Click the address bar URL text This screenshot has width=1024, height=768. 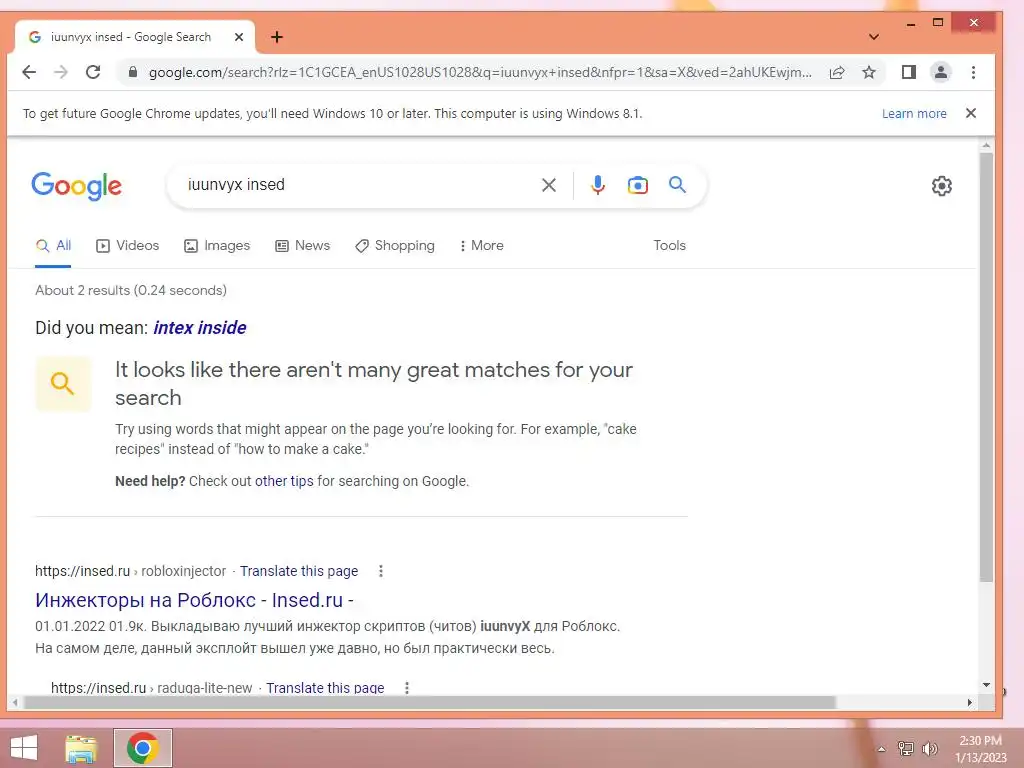(x=480, y=72)
